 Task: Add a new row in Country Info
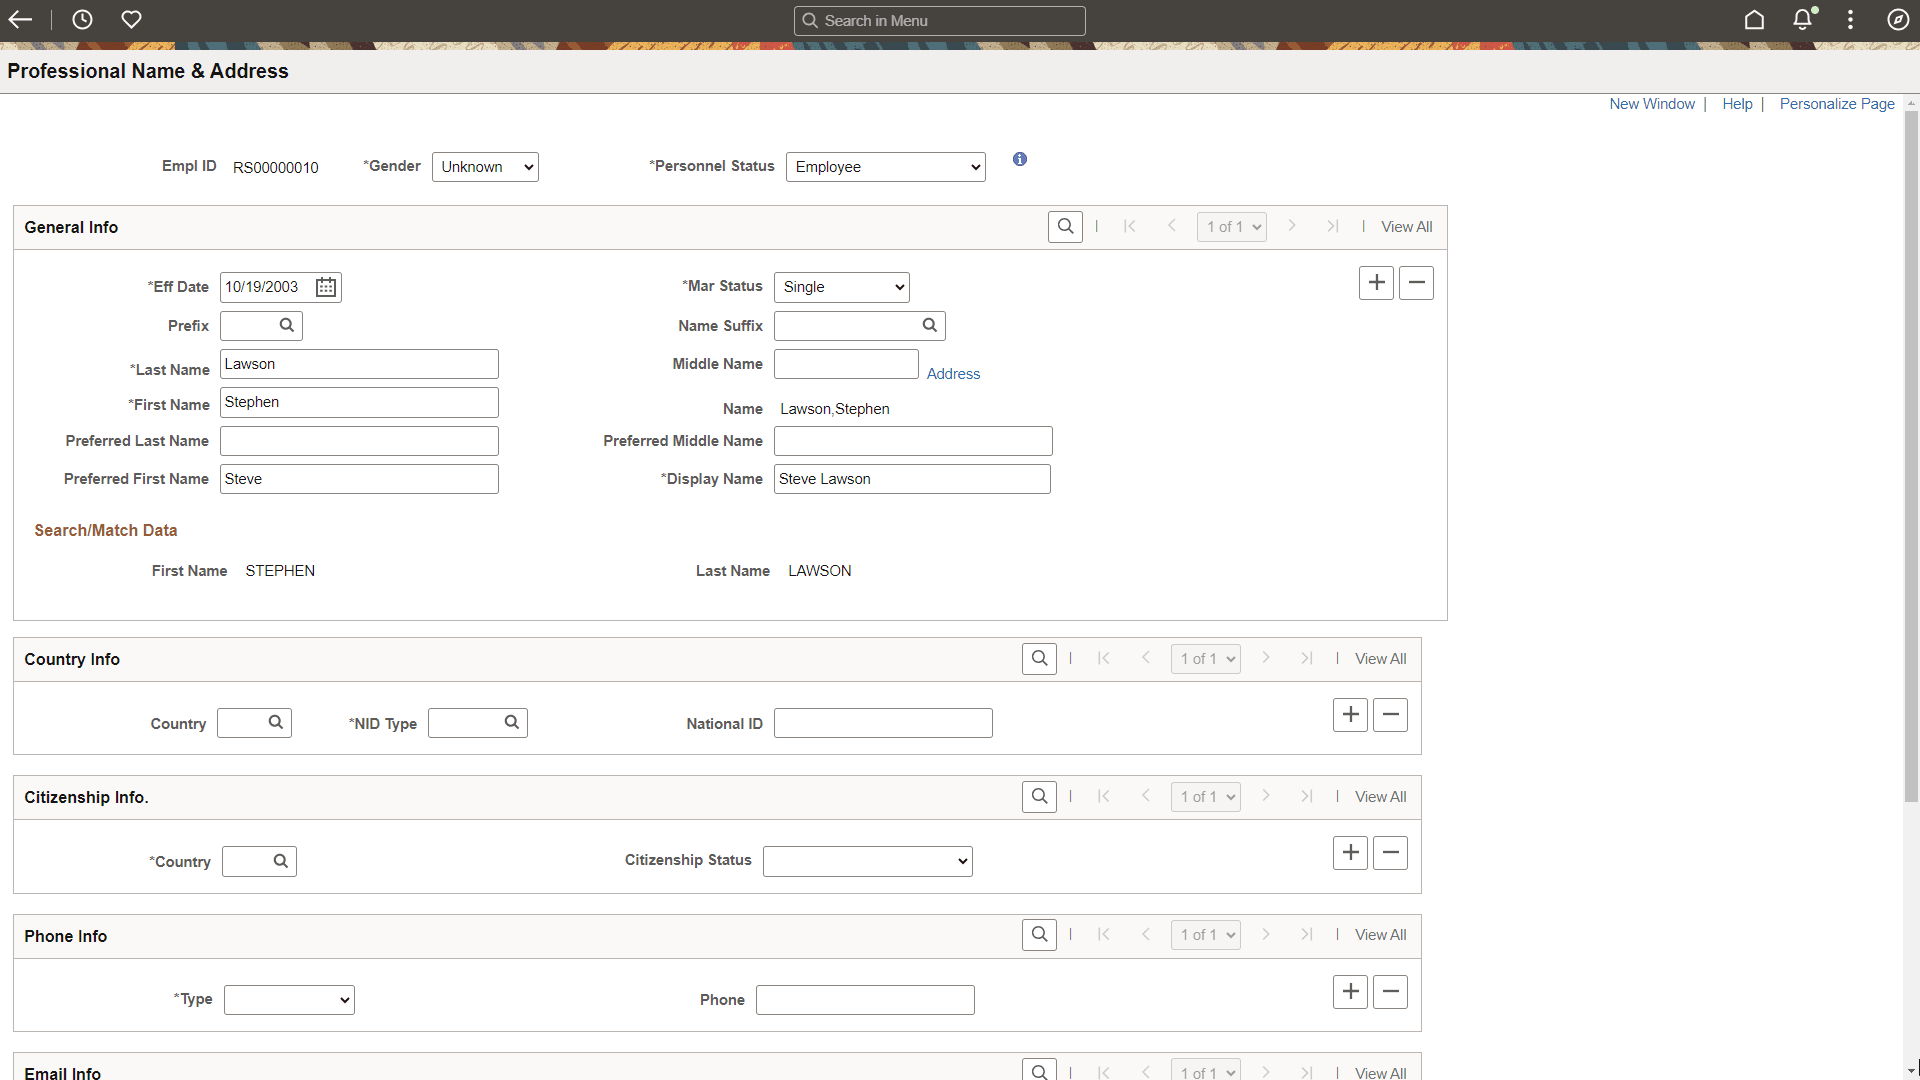(1350, 714)
